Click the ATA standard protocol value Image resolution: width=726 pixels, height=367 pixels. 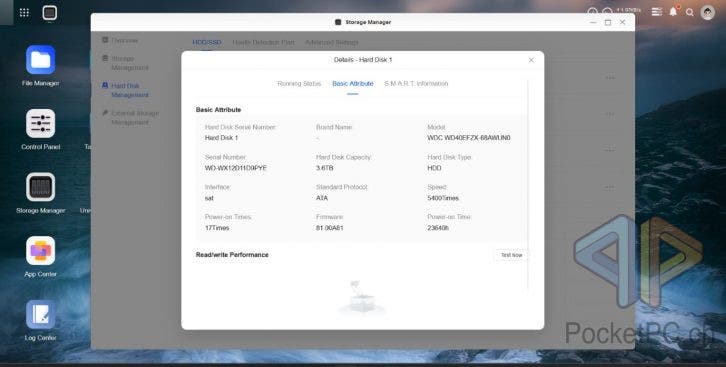pos(322,198)
